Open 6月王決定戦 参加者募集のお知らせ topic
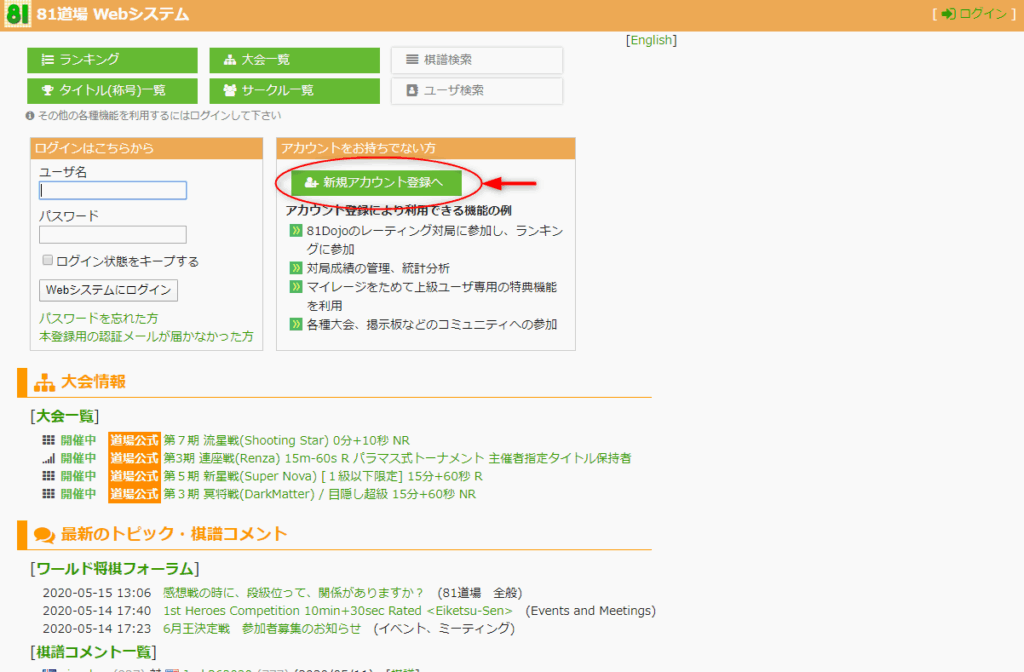The height and width of the screenshot is (672, 1024). 262,628
